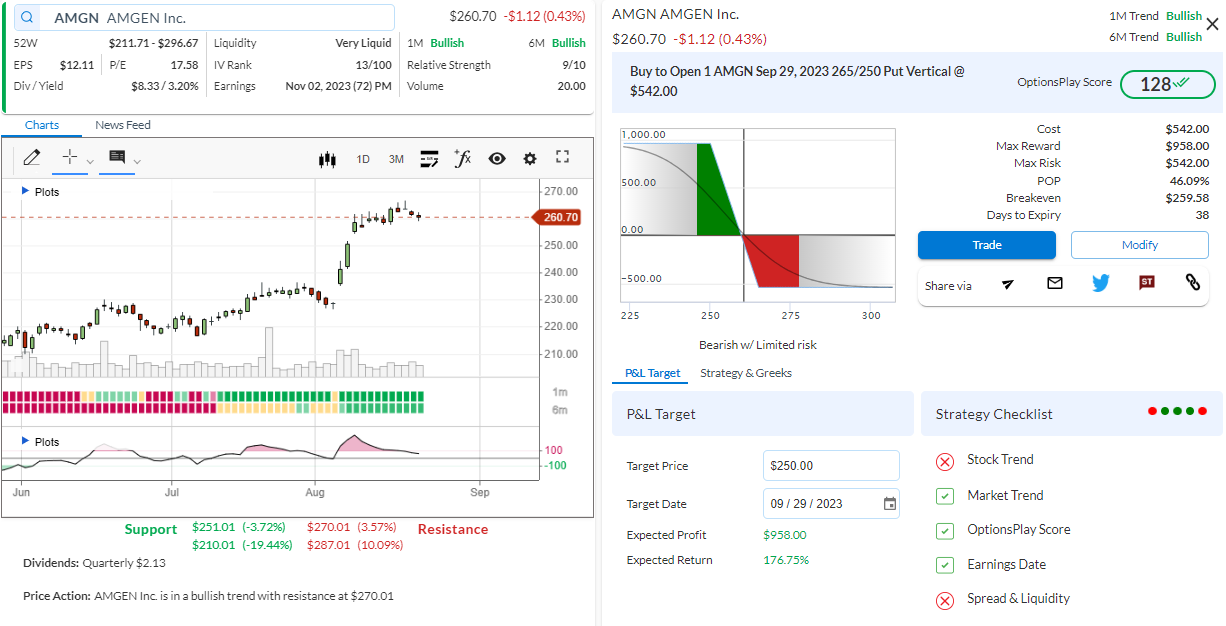Expand the upper Plots section on price chart
Viewport: 1226px width, 626px height.
(40, 192)
